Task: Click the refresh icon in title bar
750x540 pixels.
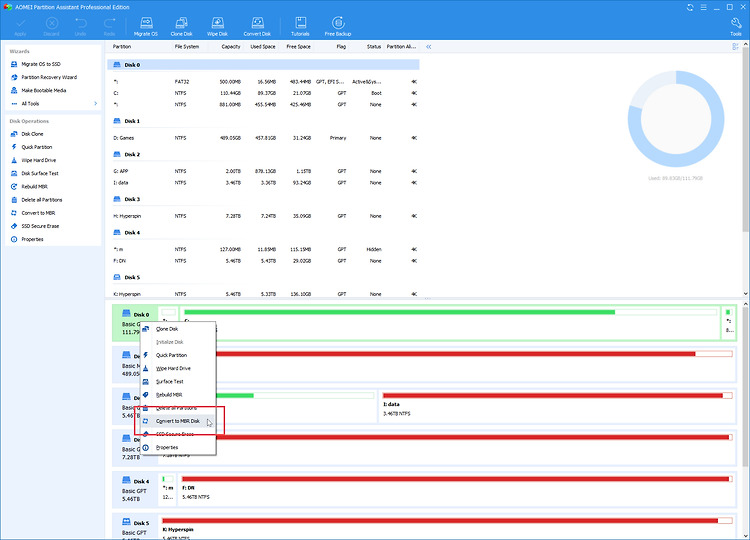Action: (690, 7)
